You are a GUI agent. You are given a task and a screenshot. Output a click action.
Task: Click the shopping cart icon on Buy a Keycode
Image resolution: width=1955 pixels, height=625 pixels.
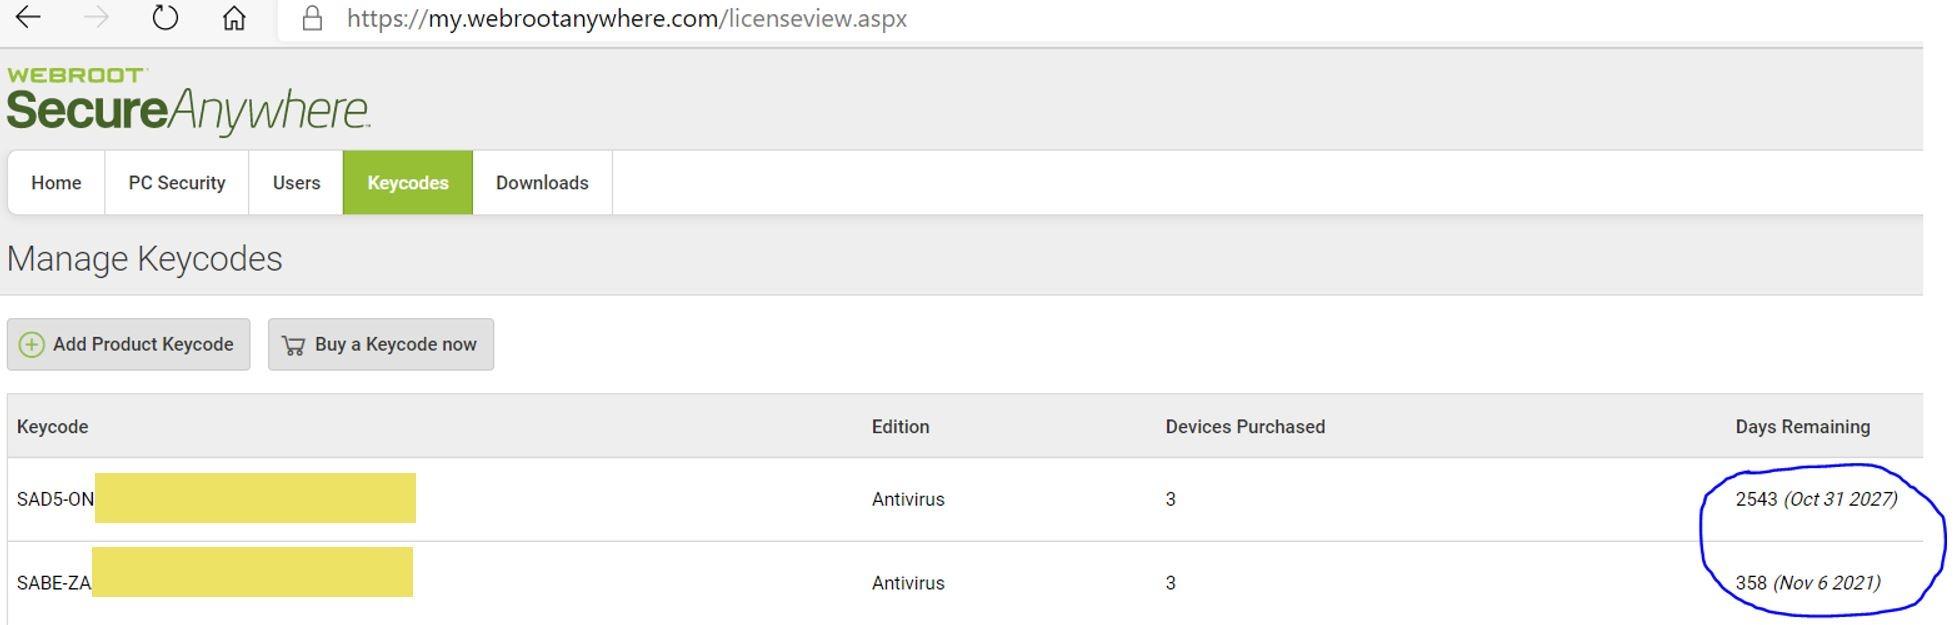pyautogui.click(x=293, y=345)
